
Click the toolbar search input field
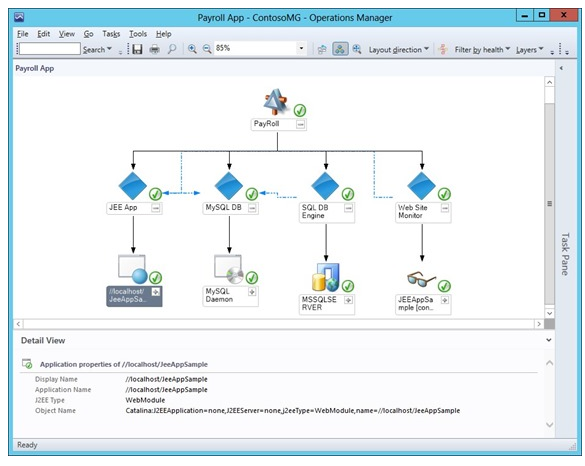coord(50,49)
